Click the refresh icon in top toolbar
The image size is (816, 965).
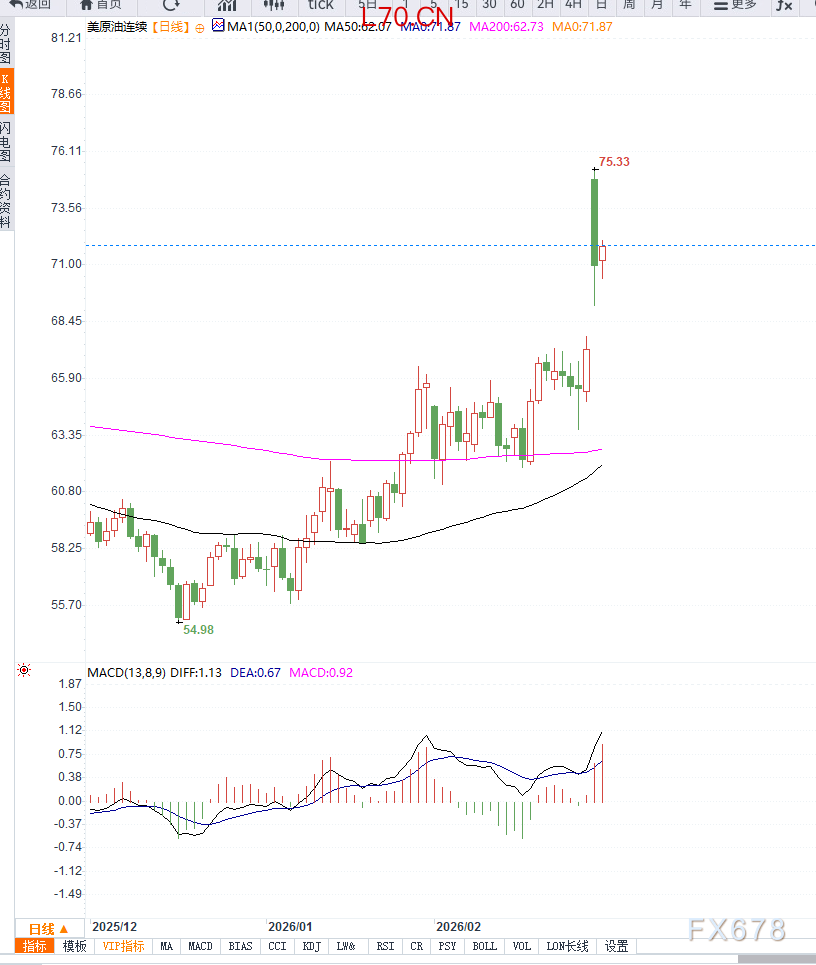click(171, 5)
